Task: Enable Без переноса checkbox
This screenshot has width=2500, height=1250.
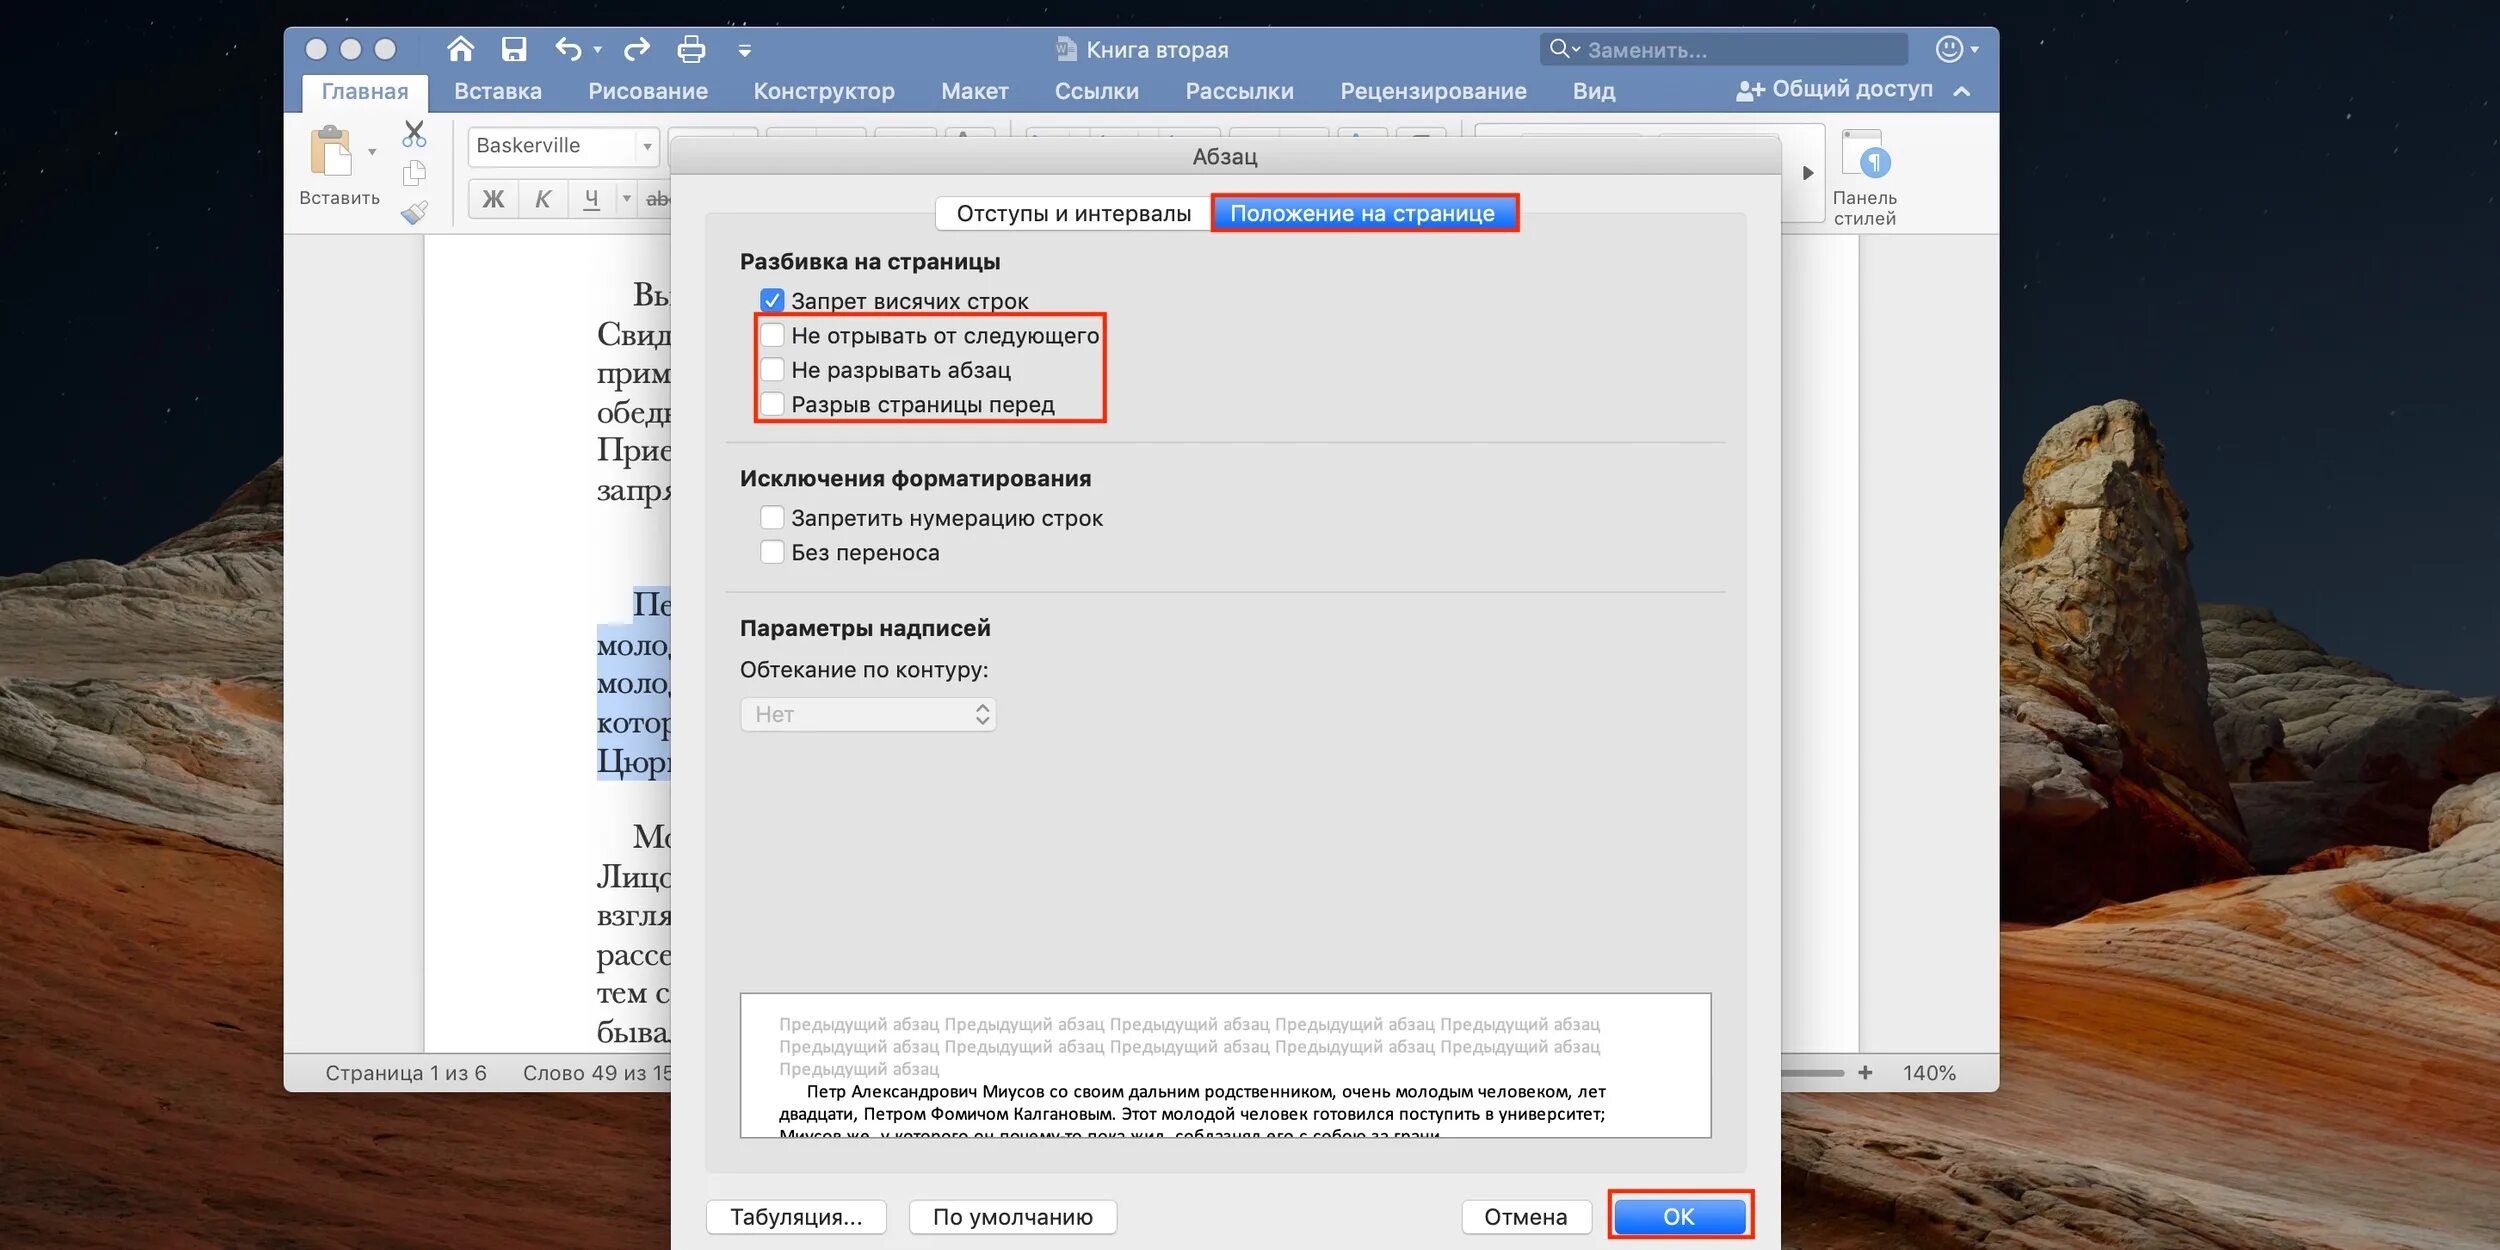Action: [772, 552]
